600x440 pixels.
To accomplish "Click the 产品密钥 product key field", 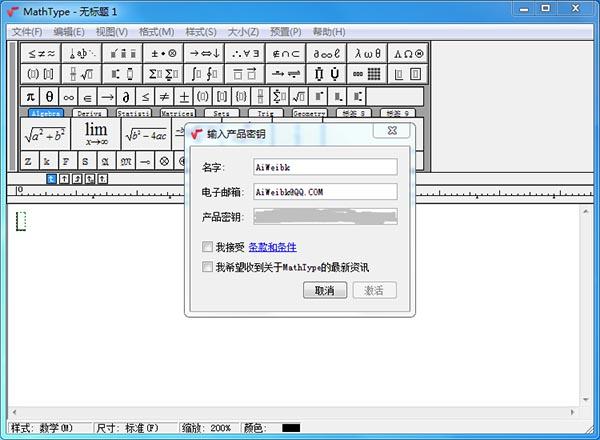I will pos(325,217).
